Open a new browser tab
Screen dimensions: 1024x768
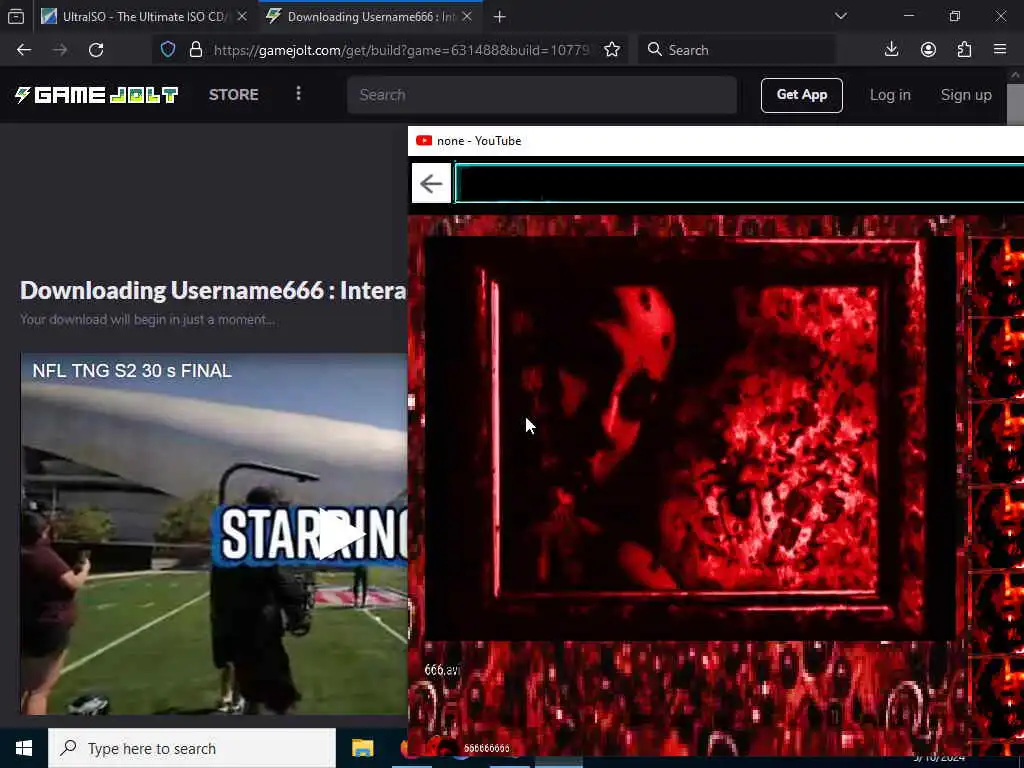(x=500, y=17)
